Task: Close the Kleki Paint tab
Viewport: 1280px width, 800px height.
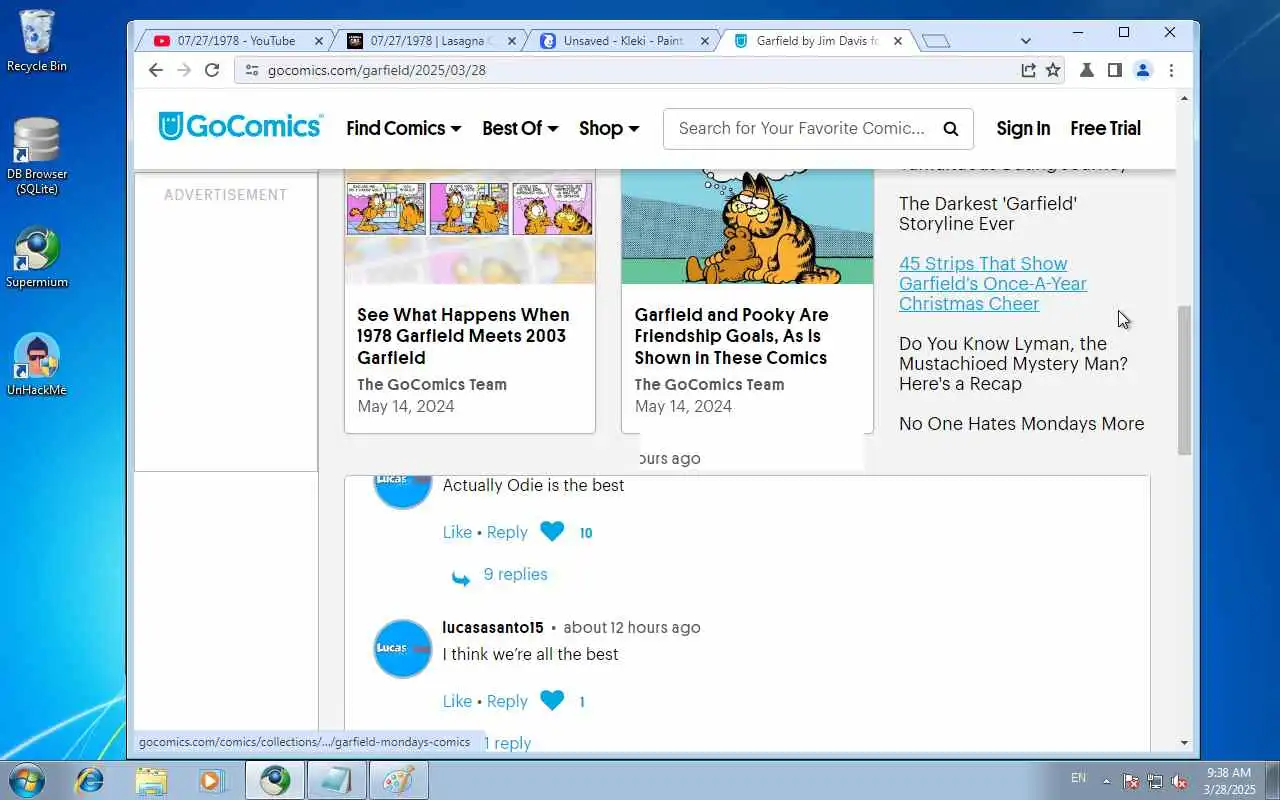Action: pyautogui.click(x=704, y=41)
